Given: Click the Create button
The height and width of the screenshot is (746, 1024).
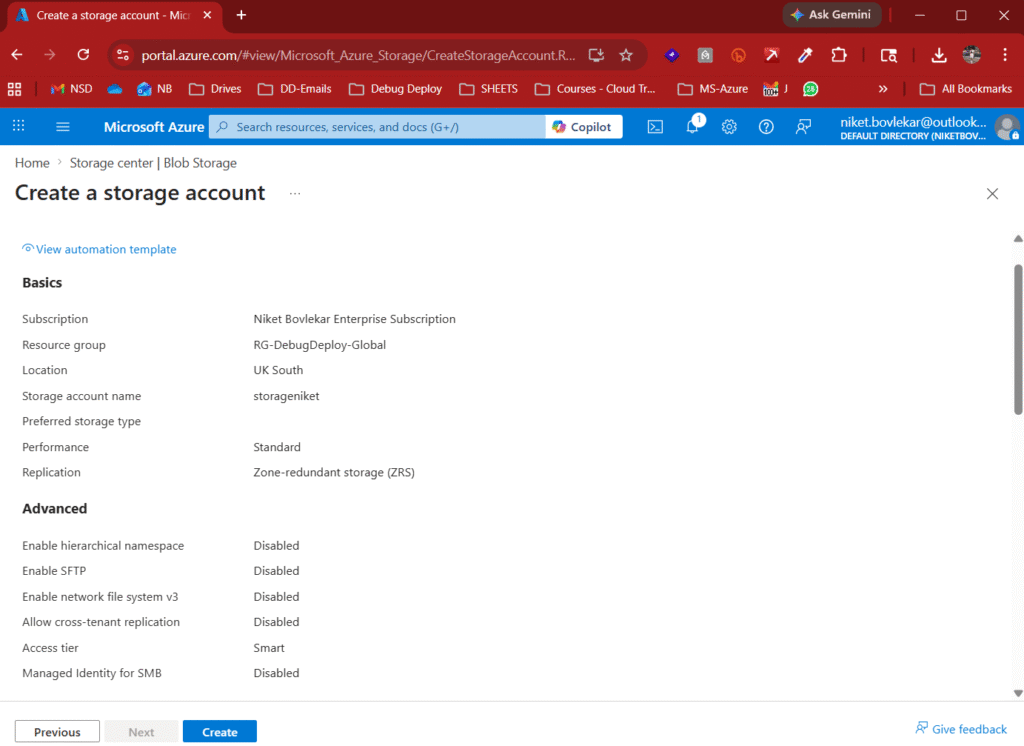Looking at the screenshot, I should coord(219,732).
